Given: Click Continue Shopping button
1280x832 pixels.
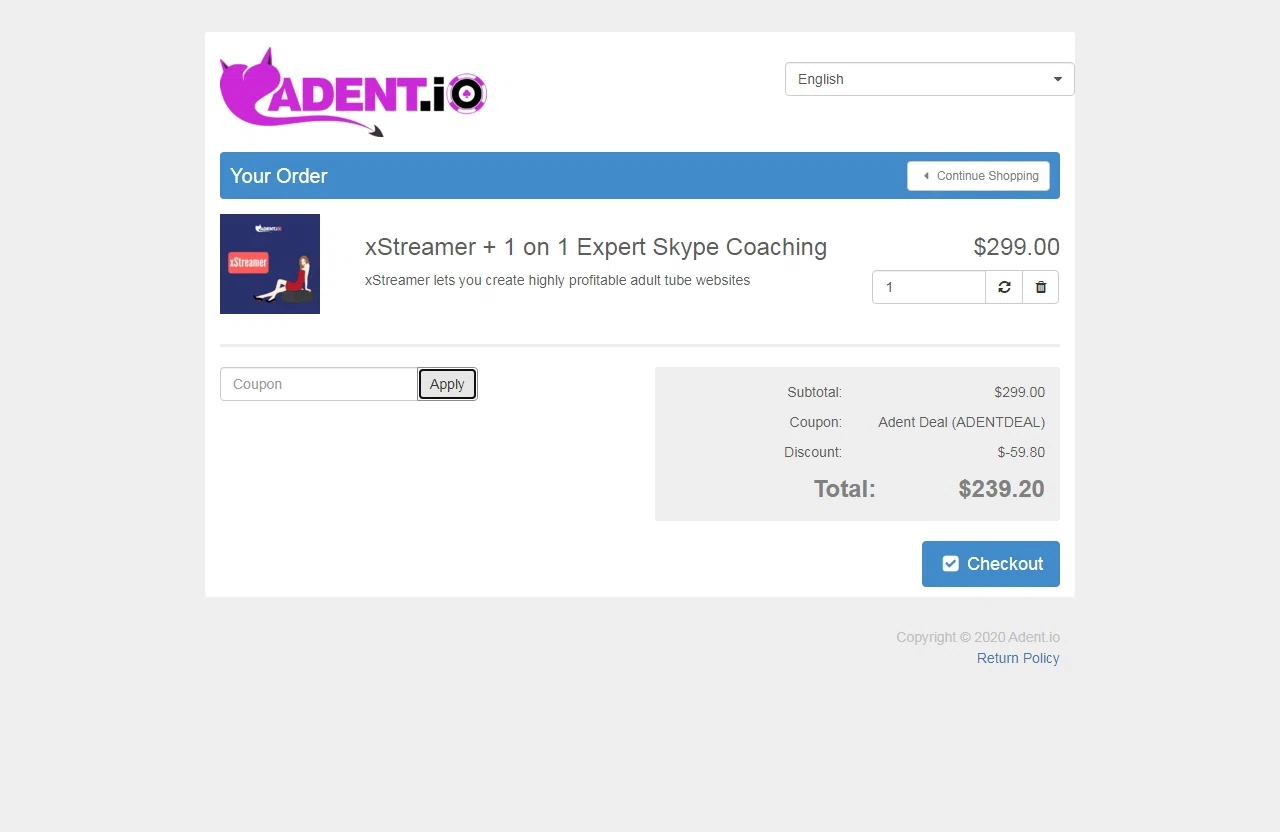Looking at the screenshot, I should (x=978, y=176).
